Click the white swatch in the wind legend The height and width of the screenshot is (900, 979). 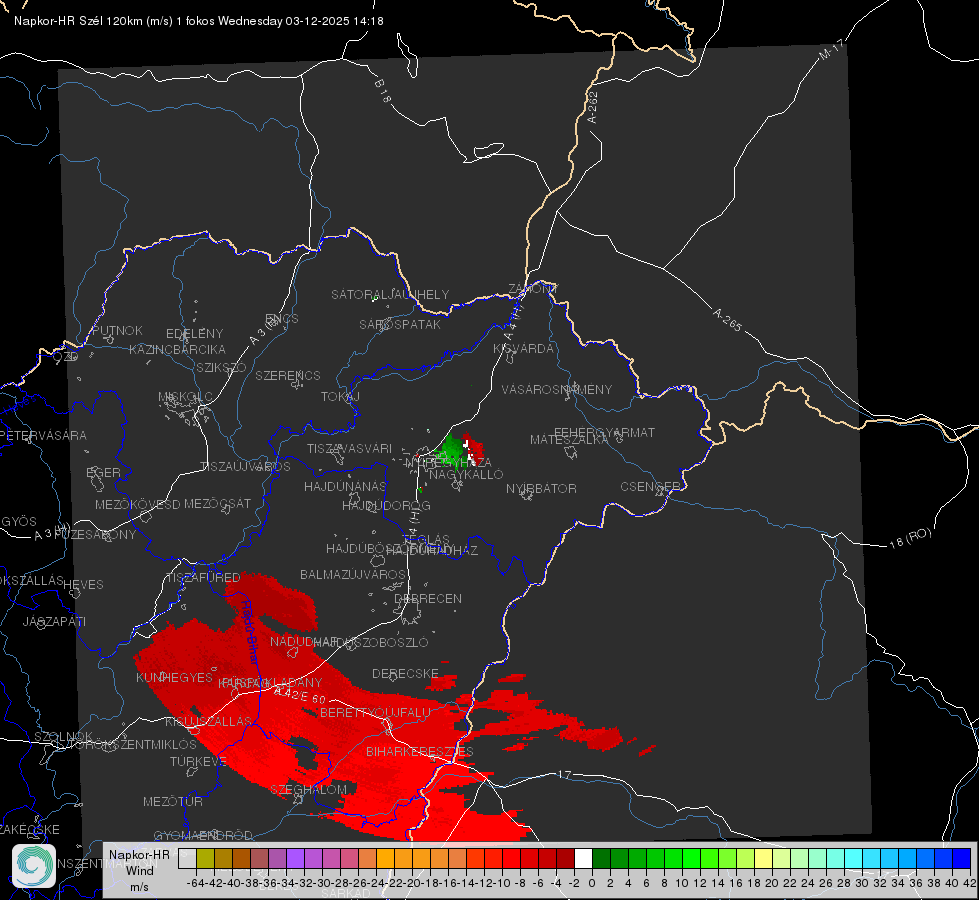[x=583, y=858]
